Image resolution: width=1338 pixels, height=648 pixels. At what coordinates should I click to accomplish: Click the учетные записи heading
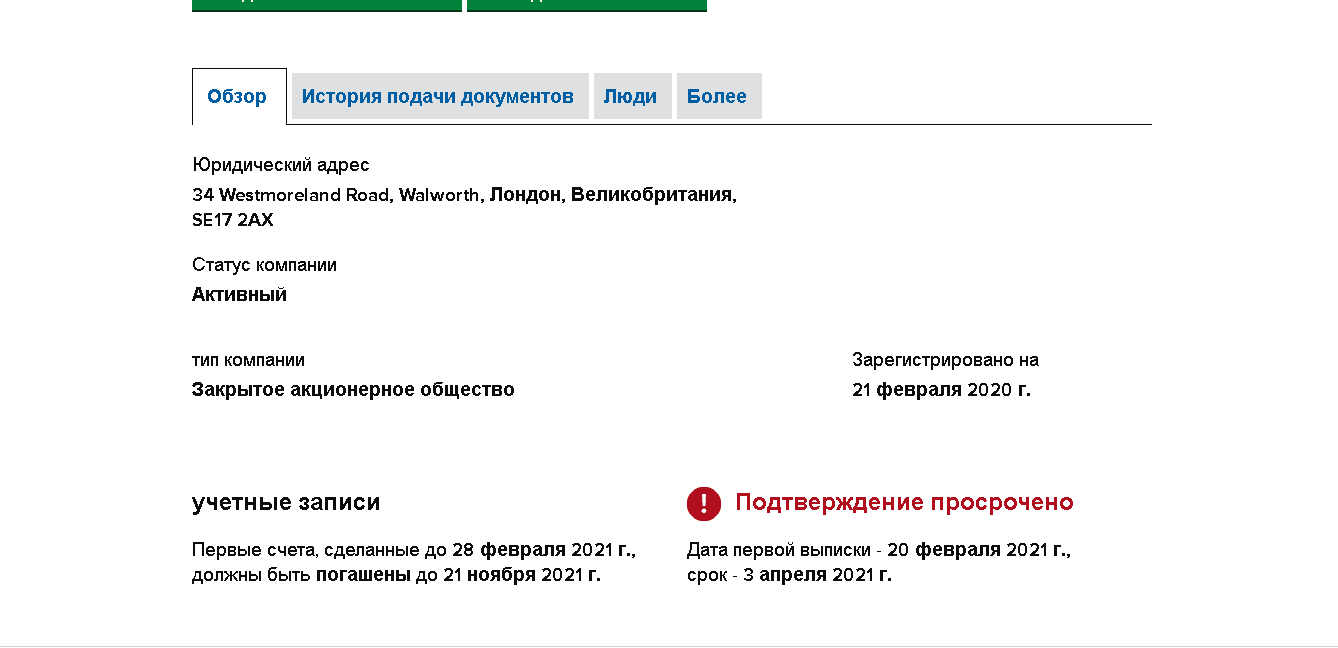[286, 503]
